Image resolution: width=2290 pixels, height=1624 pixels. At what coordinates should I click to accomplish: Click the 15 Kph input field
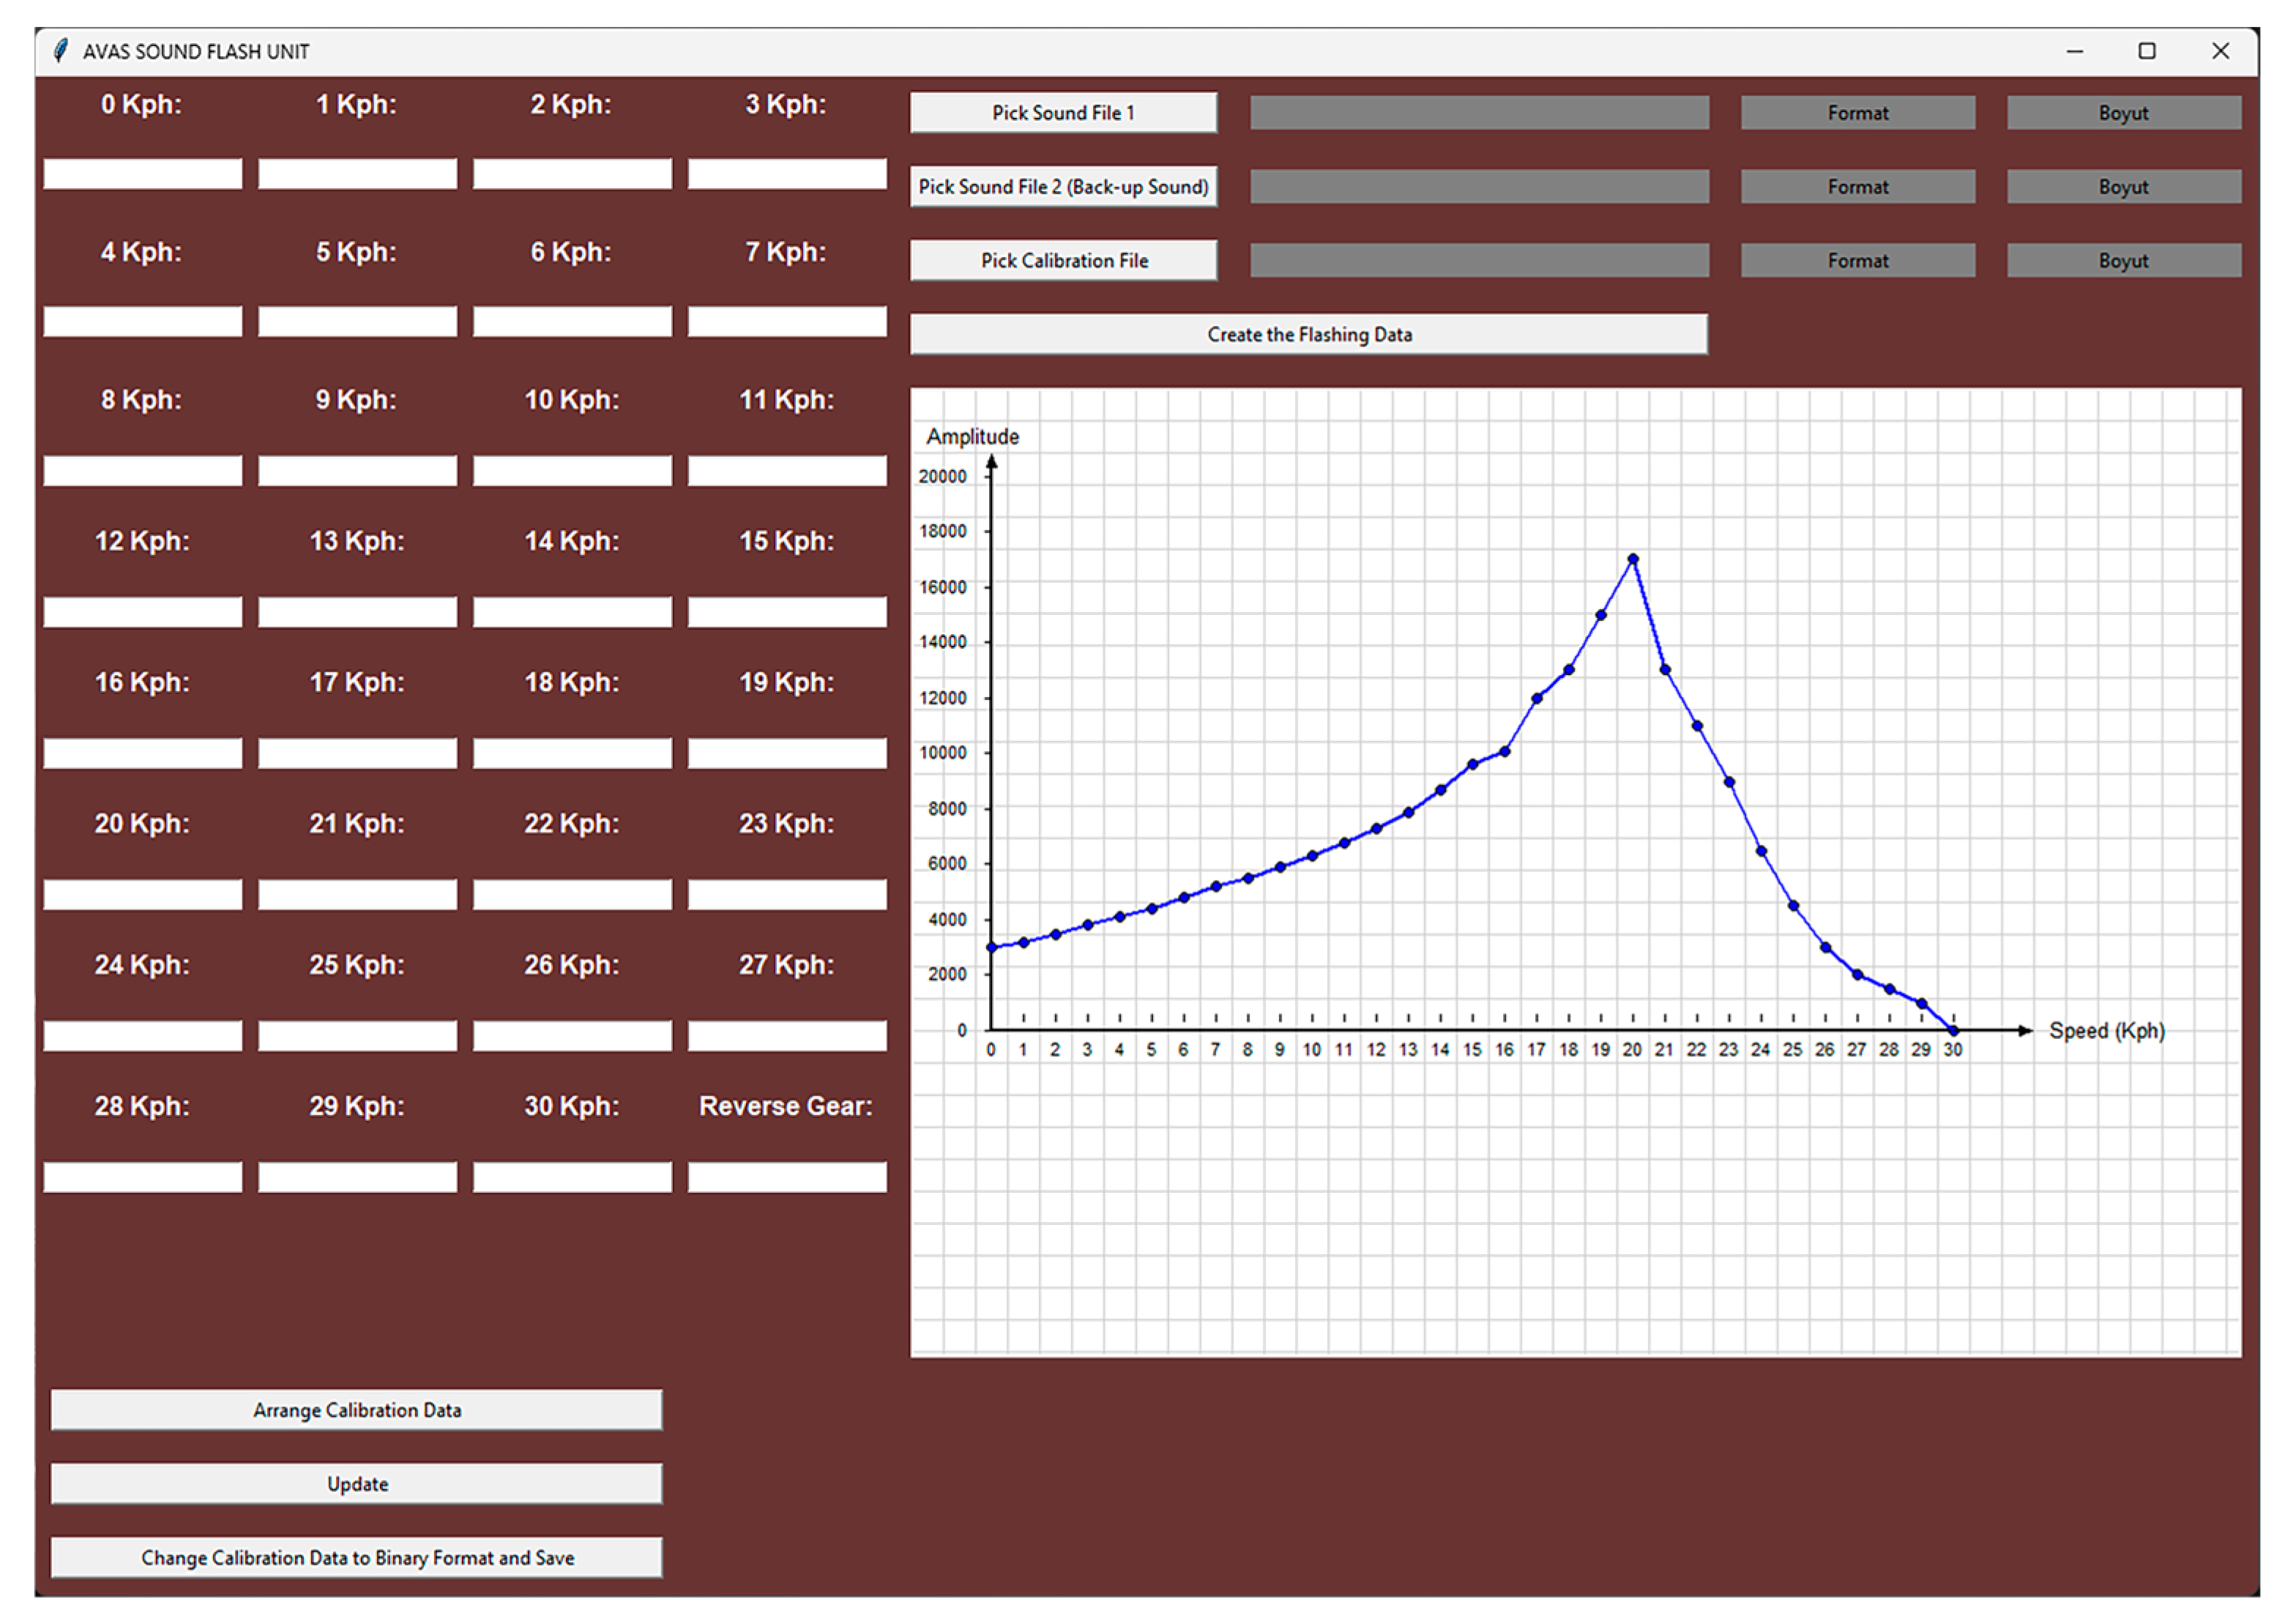[787, 613]
